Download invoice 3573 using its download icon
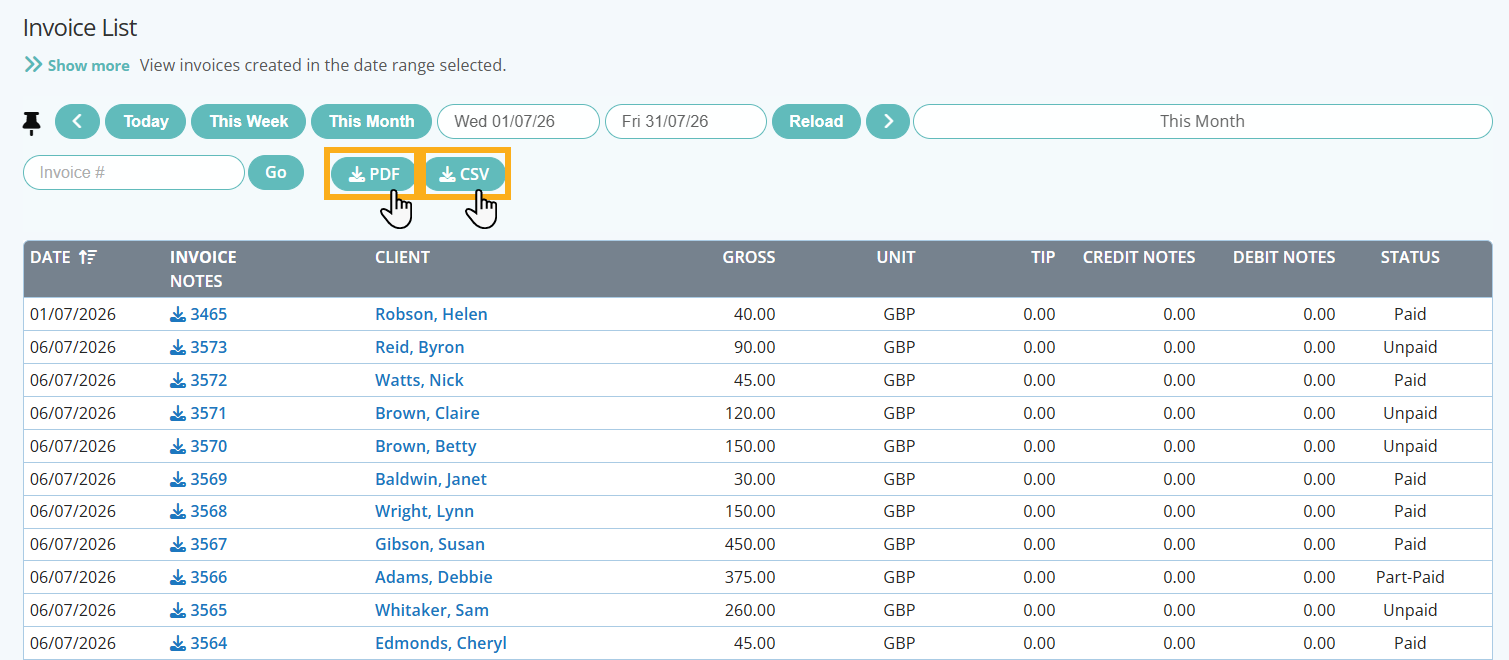 point(178,347)
